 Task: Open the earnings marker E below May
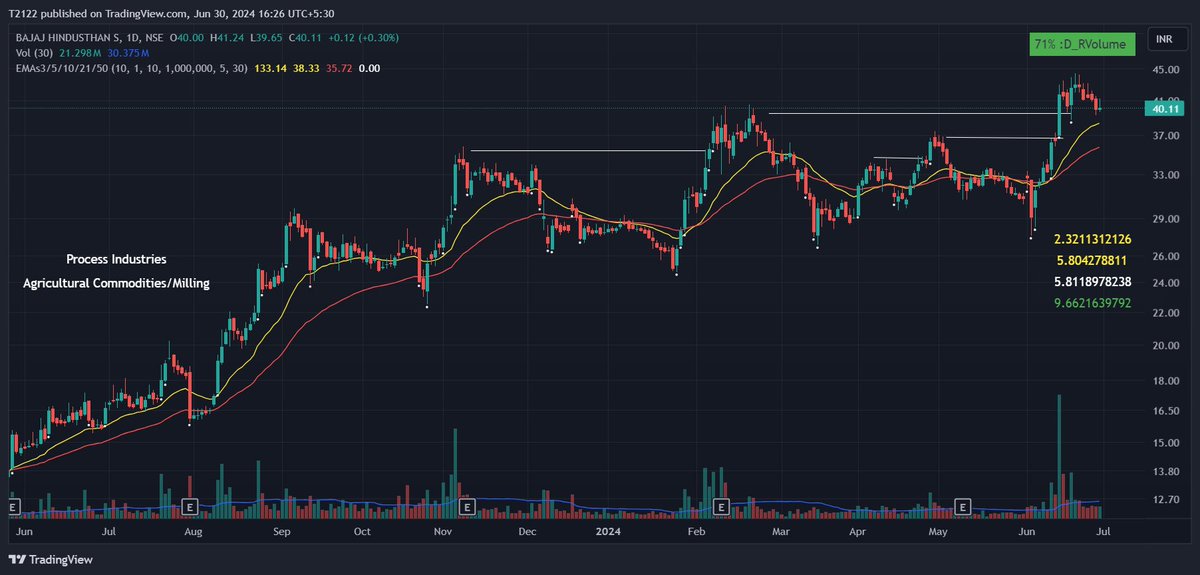[x=963, y=506]
